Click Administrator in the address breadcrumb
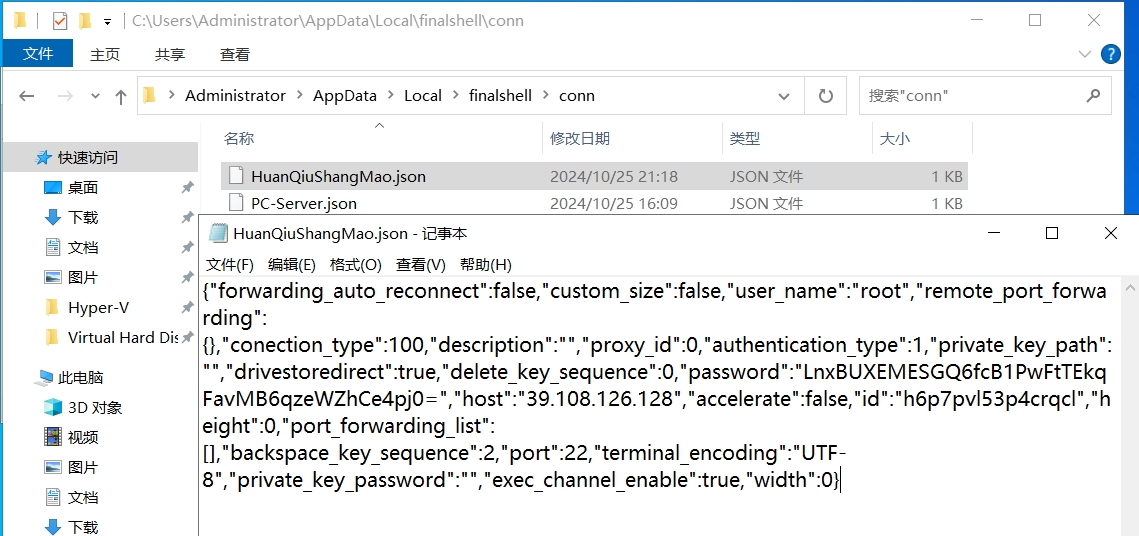This screenshot has height=536, width=1139. click(235, 95)
